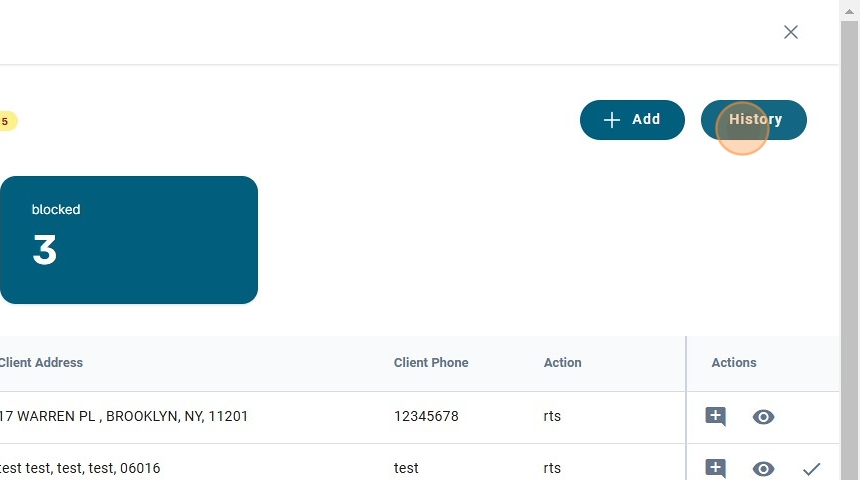This screenshot has width=860, height=480.
Task: Close the panel with the X icon
Action: click(790, 32)
